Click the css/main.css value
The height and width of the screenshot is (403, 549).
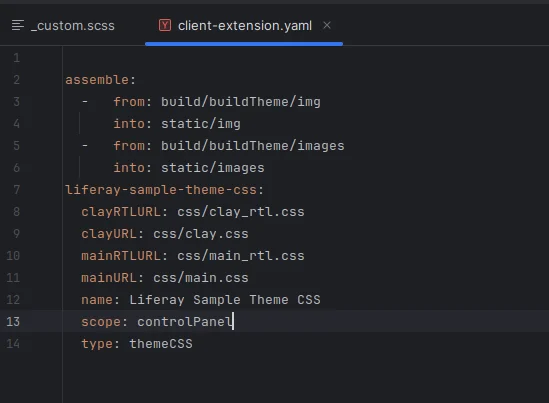pyautogui.click(x=201, y=278)
